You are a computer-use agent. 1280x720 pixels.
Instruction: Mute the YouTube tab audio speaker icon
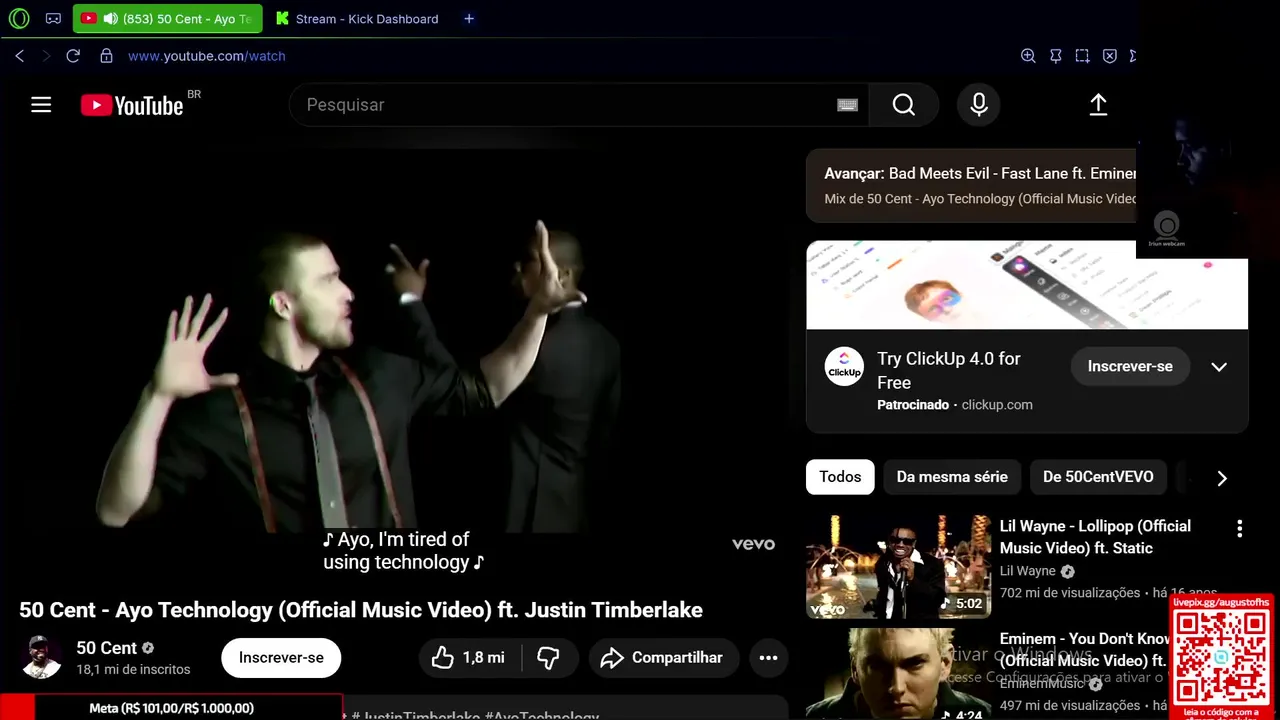(110, 18)
